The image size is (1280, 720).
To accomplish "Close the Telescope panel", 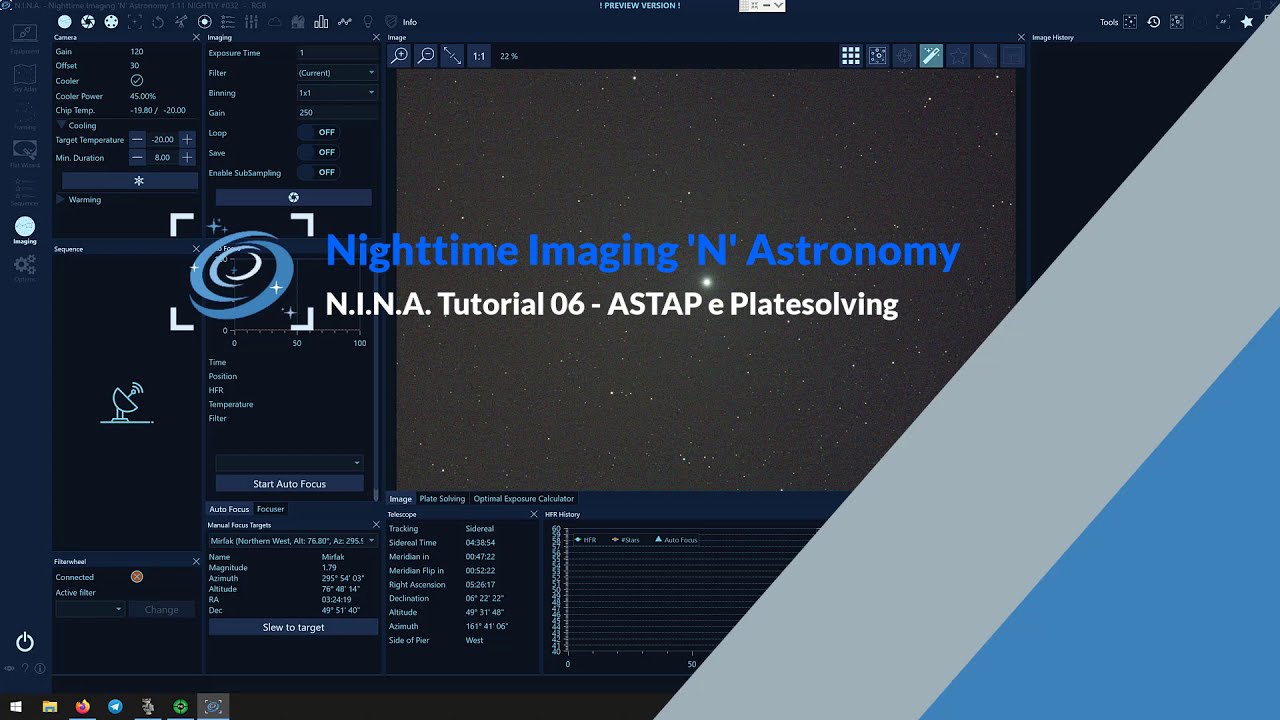I will (534, 515).
